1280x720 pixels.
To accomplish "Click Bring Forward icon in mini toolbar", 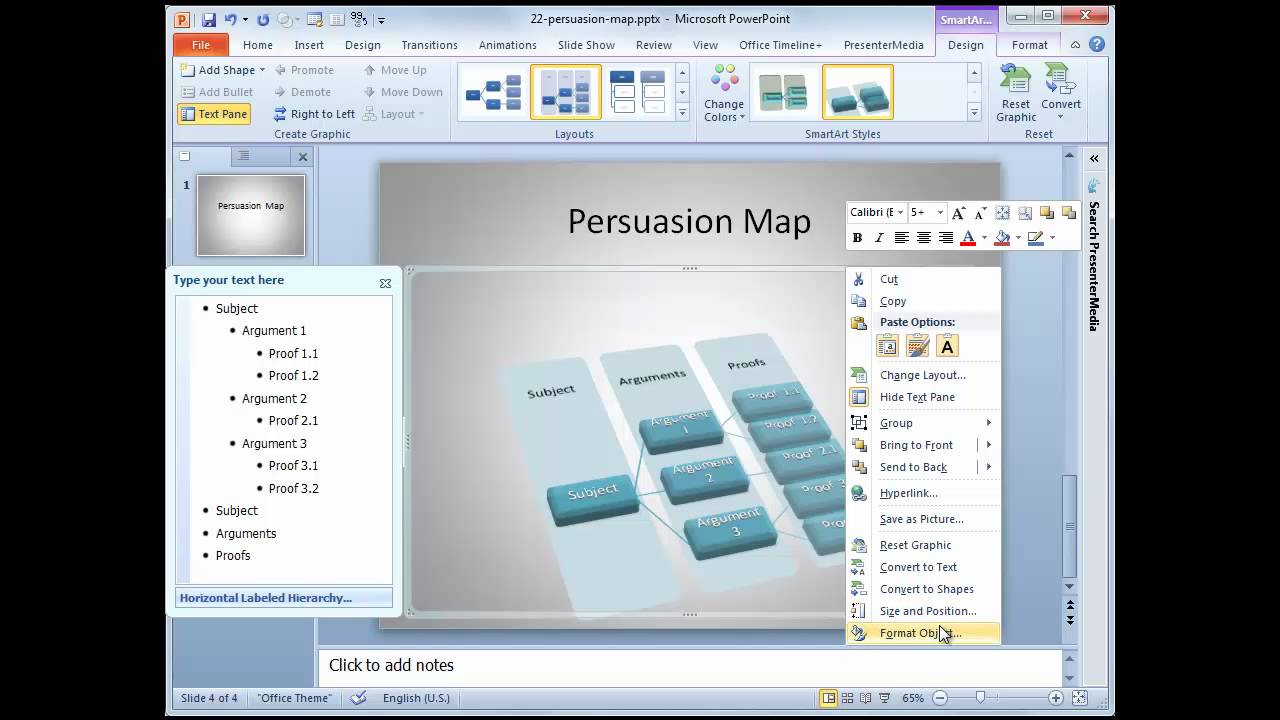I will click(1047, 212).
